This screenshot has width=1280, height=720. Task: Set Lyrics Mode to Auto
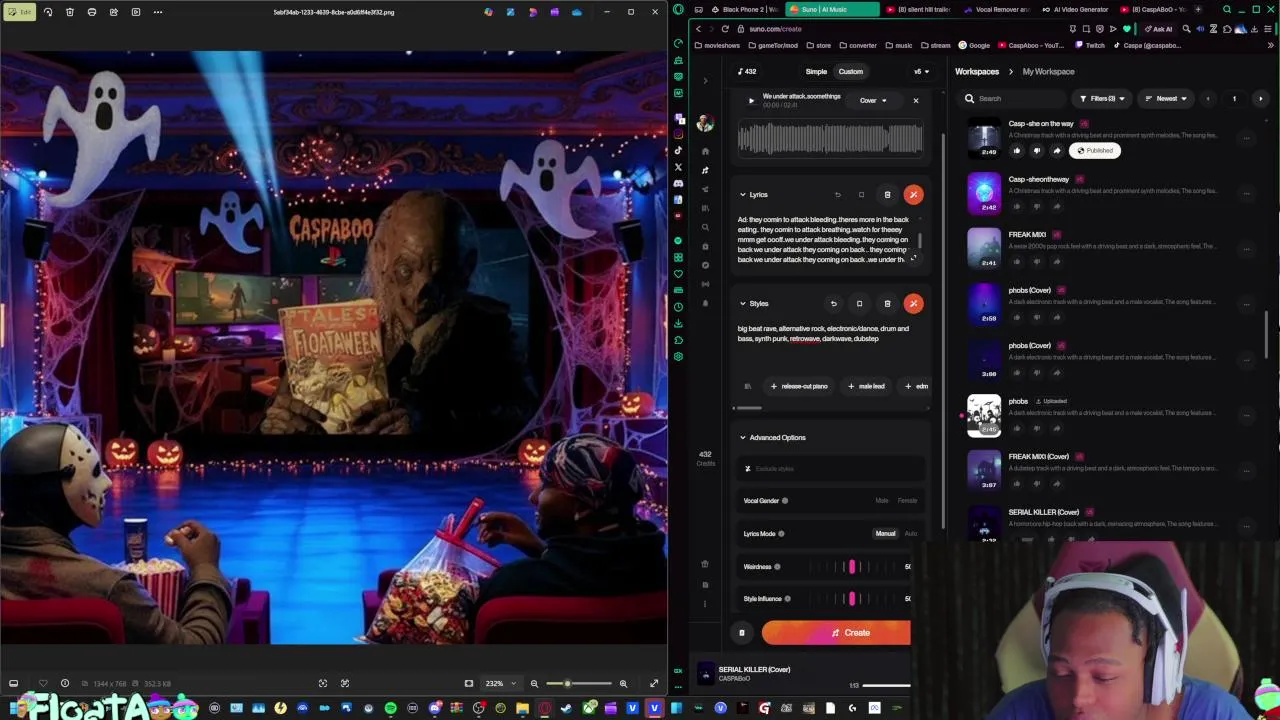[910, 534]
